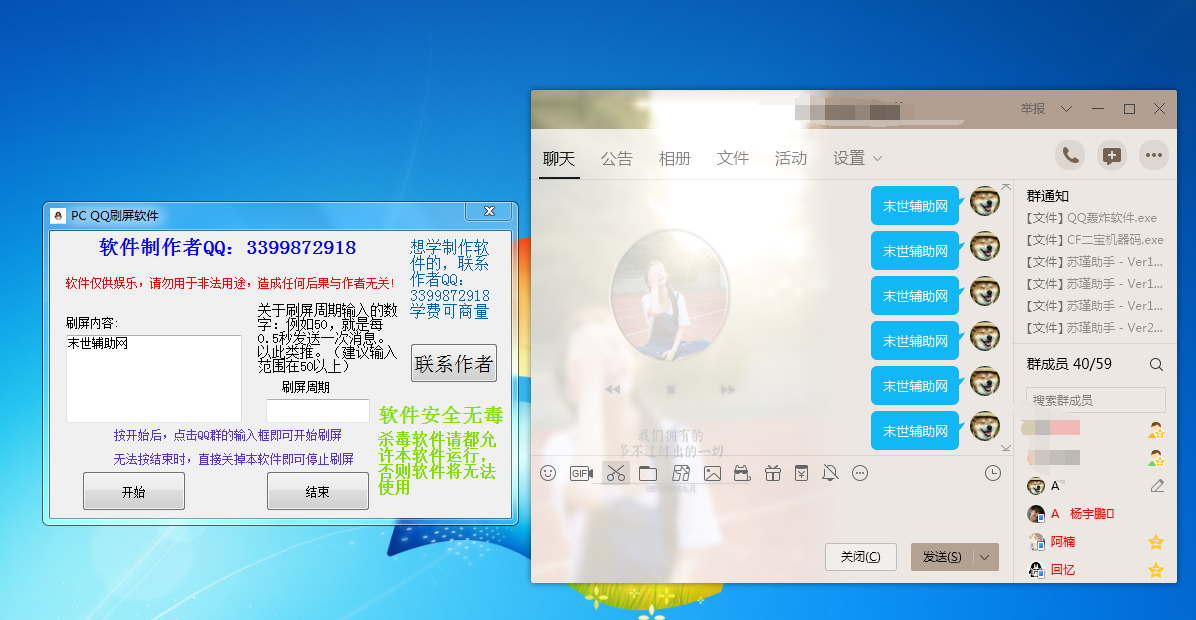Screen dimensions: 1196x620
Task: Click star badge next to 阿楠
Action: point(1156,542)
